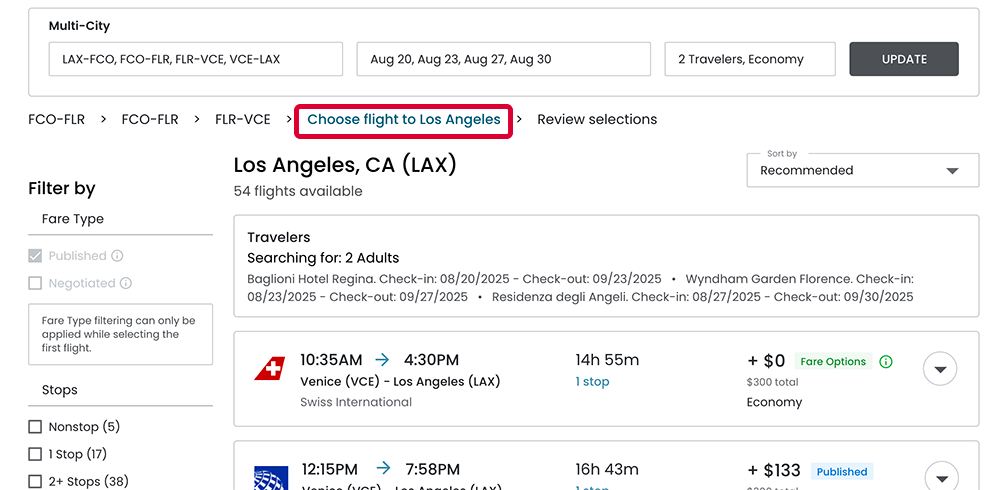Screen dimensions: 1000x490
Task: Open the Sort by Recommended dropdown
Action: [x=863, y=170]
